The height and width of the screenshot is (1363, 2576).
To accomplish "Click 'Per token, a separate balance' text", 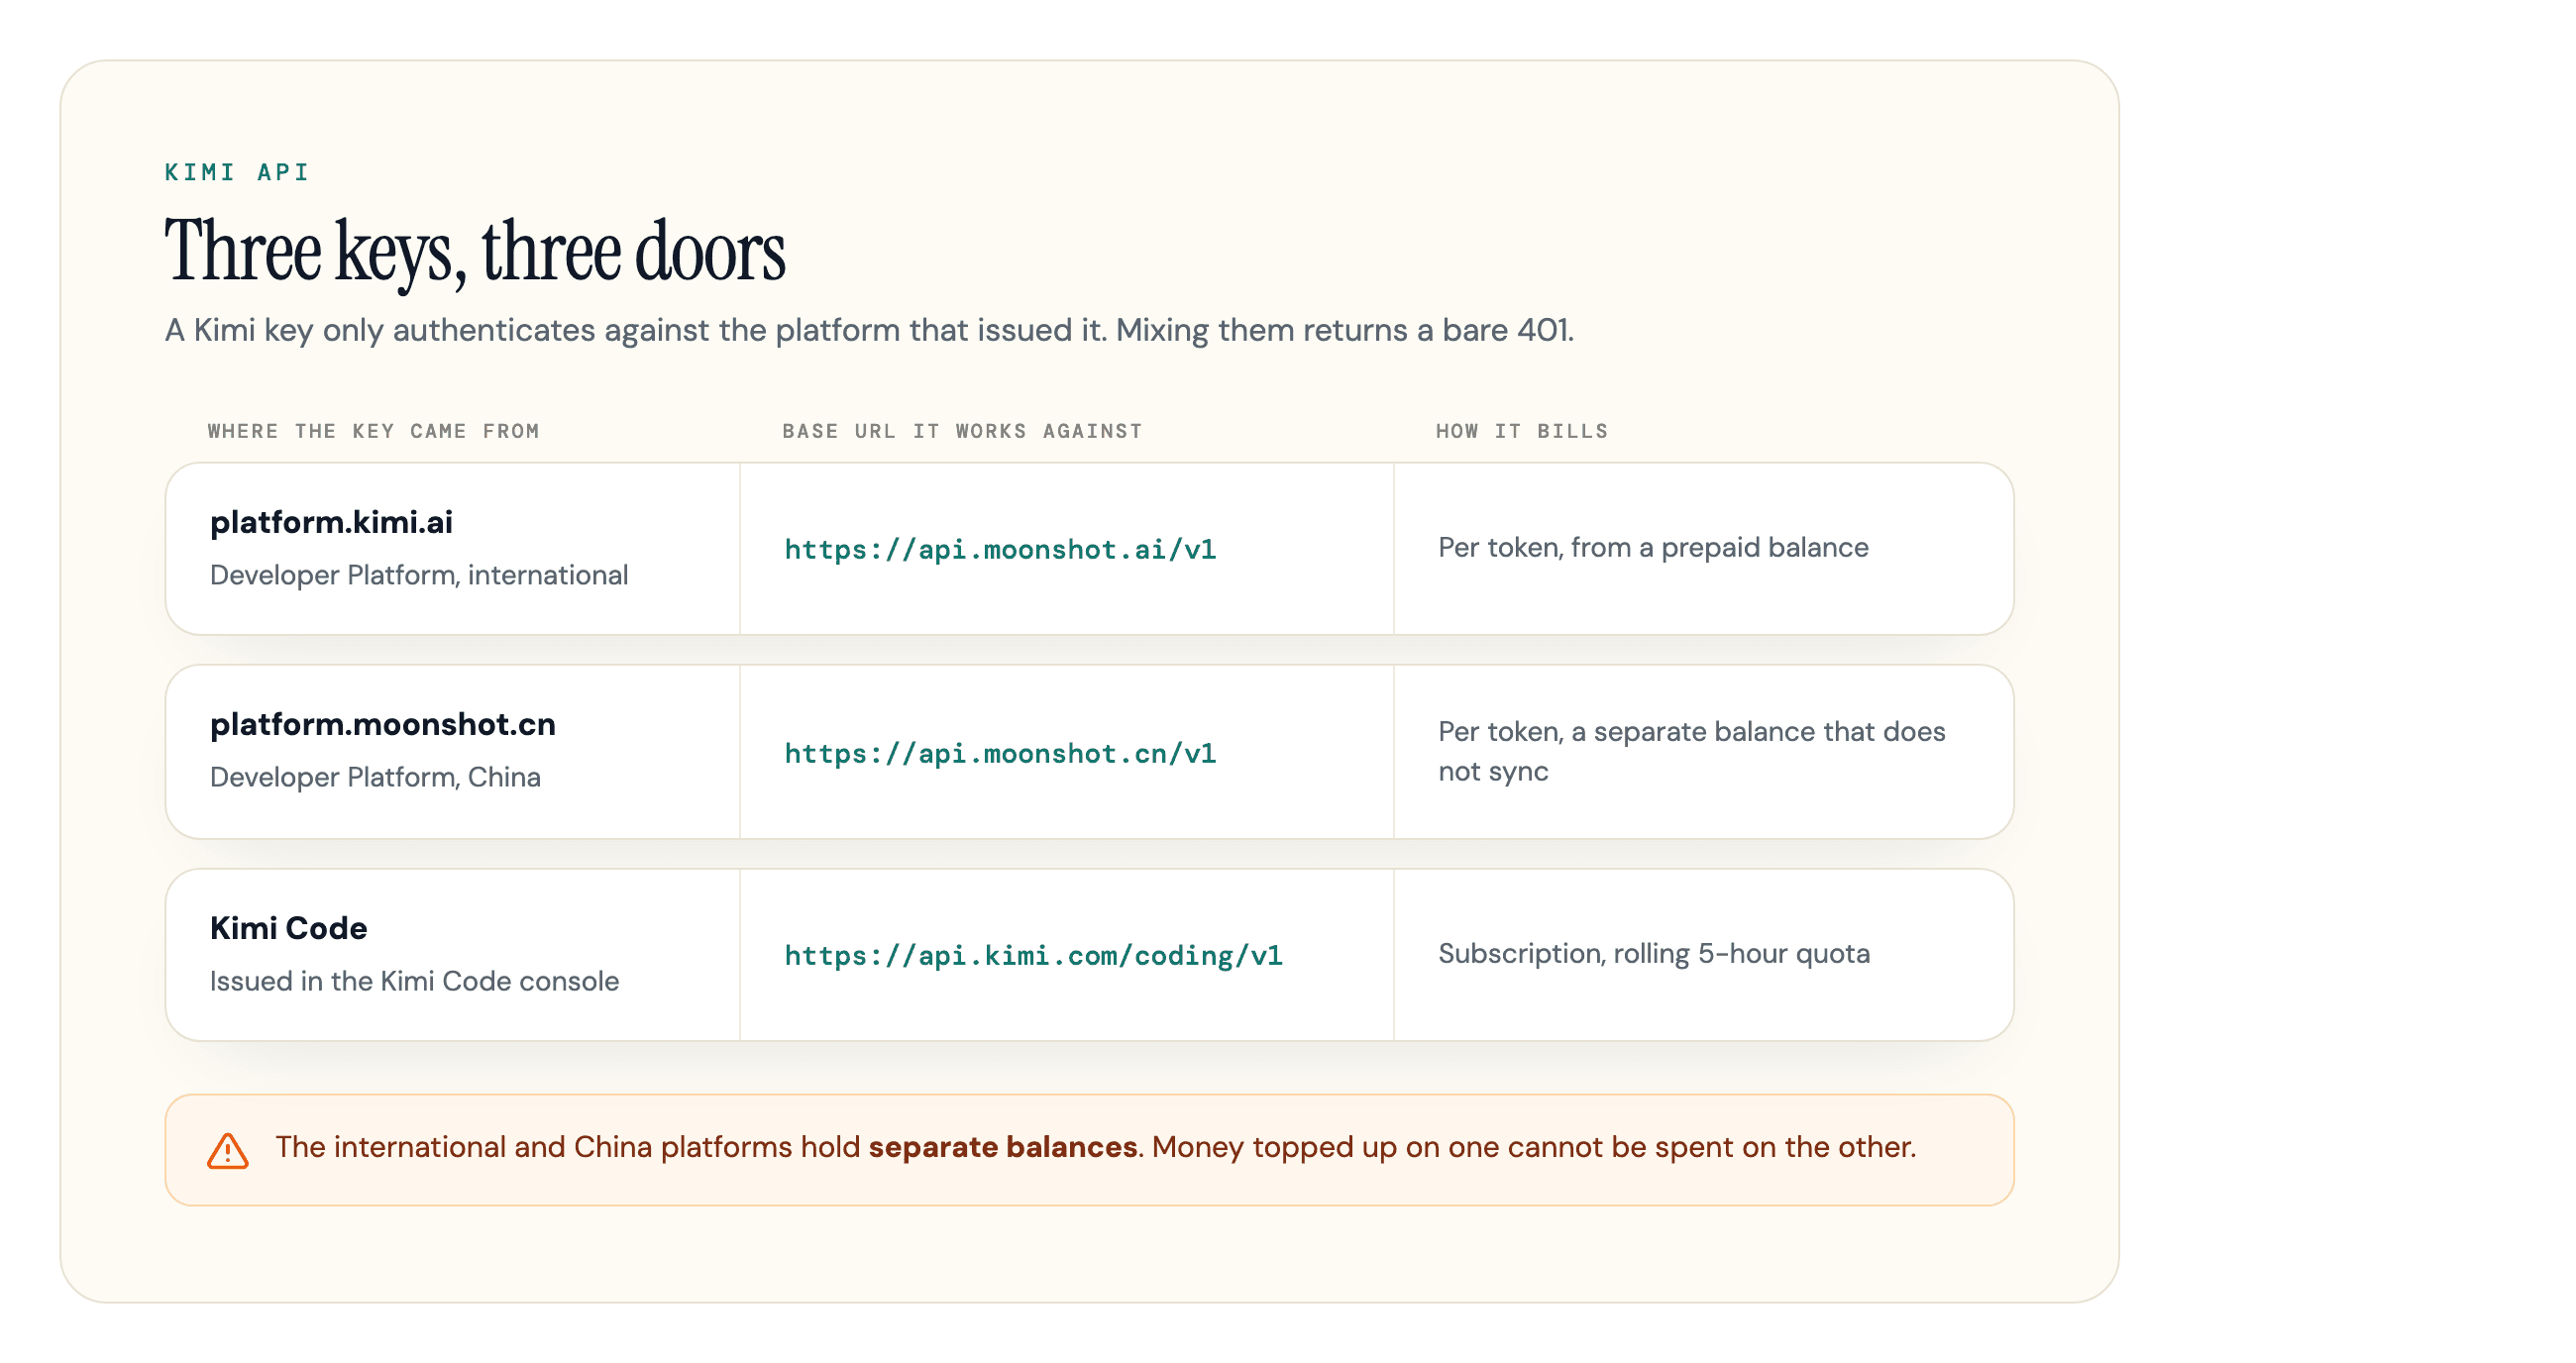I will pyautogui.click(x=1692, y=751).
